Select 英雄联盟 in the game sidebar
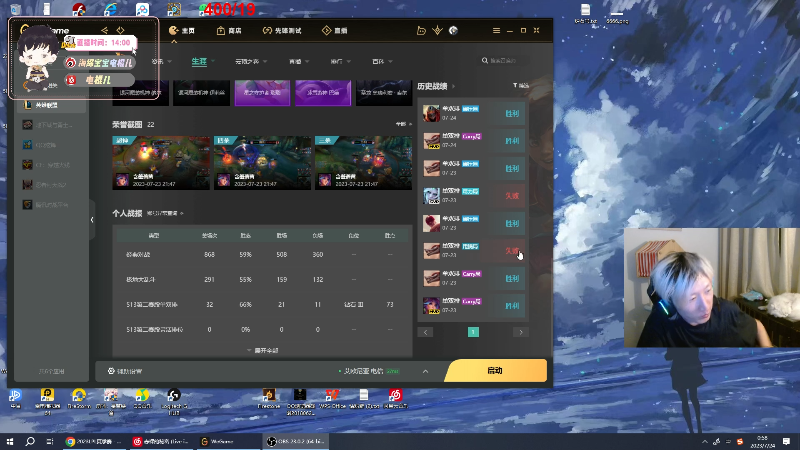This screenshot has height=450, width=800. (x=52, y=105)
